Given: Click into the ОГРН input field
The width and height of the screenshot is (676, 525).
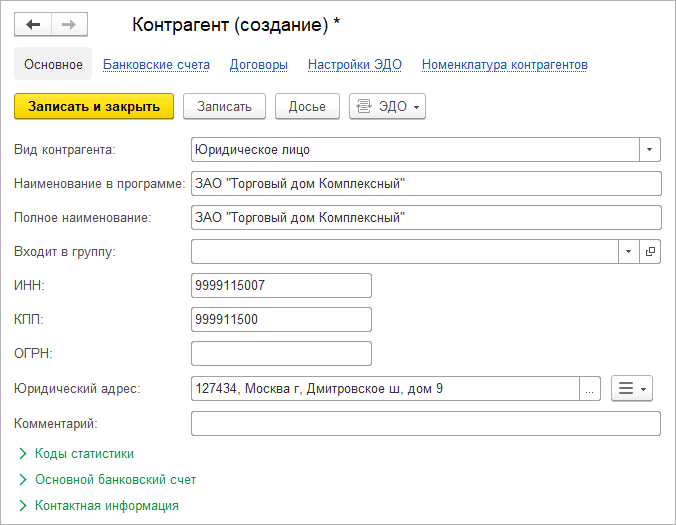Looking at the screenshot, I should [x=281, y=354].
